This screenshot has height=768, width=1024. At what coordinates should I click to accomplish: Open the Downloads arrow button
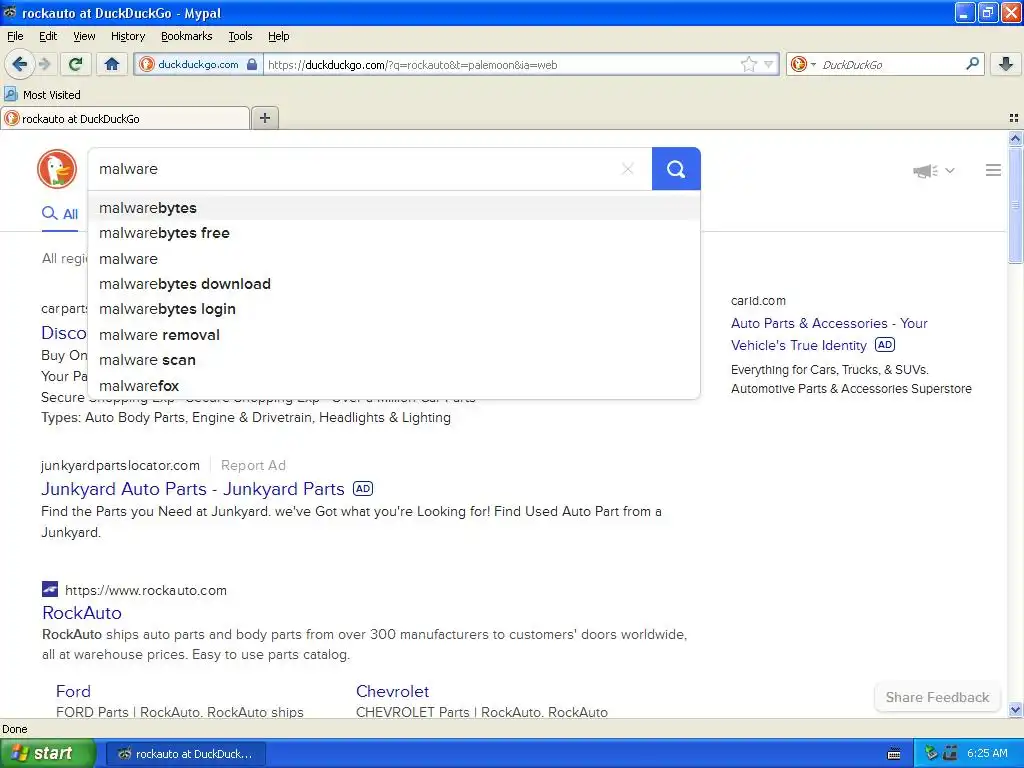[x=1006, y=64]
